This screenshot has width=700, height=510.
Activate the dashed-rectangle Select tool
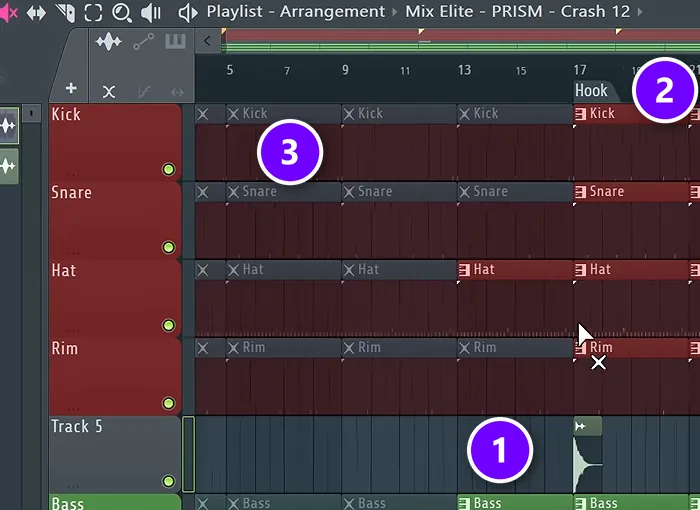93,13
